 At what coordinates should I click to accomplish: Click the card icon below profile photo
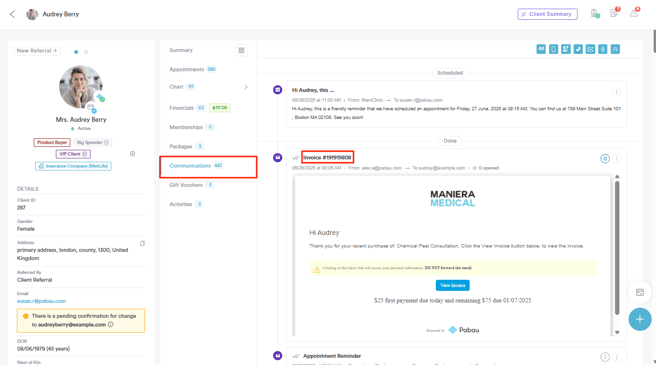click(x=91, y=108)
